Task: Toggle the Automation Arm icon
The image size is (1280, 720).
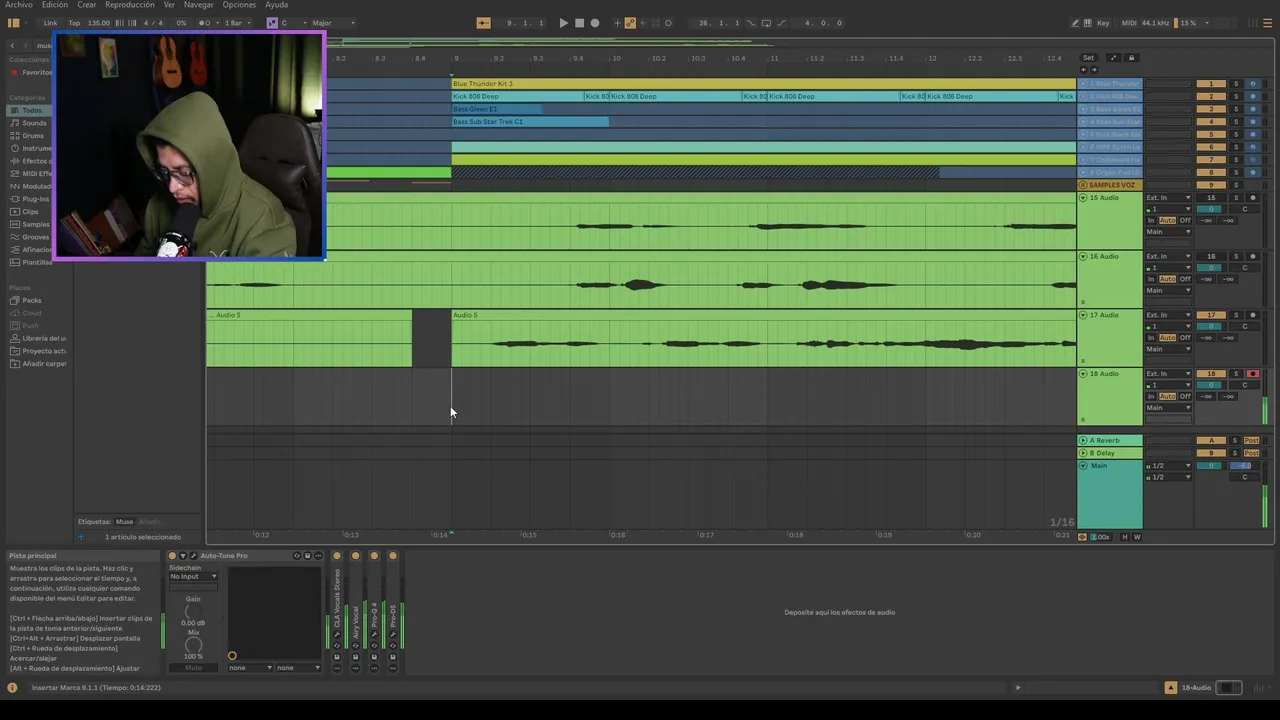Action: pyautogui.click(x=630, y=23)
